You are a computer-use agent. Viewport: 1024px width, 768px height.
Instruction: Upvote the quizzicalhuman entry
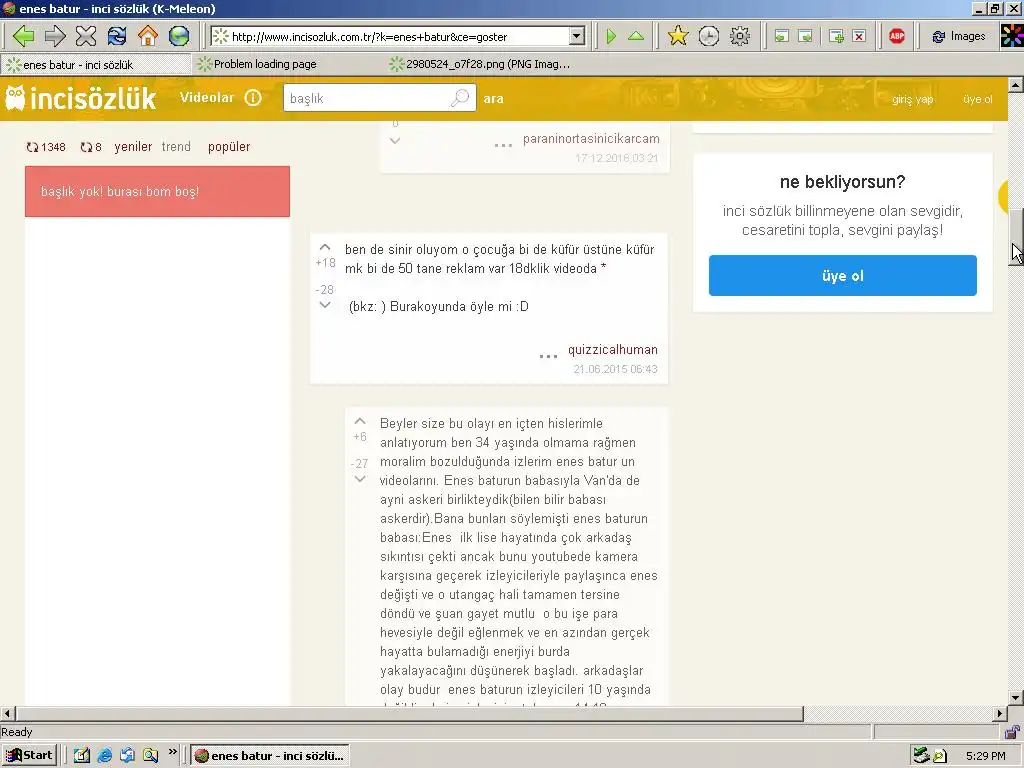pyautogui.click(x=325, y=248)
